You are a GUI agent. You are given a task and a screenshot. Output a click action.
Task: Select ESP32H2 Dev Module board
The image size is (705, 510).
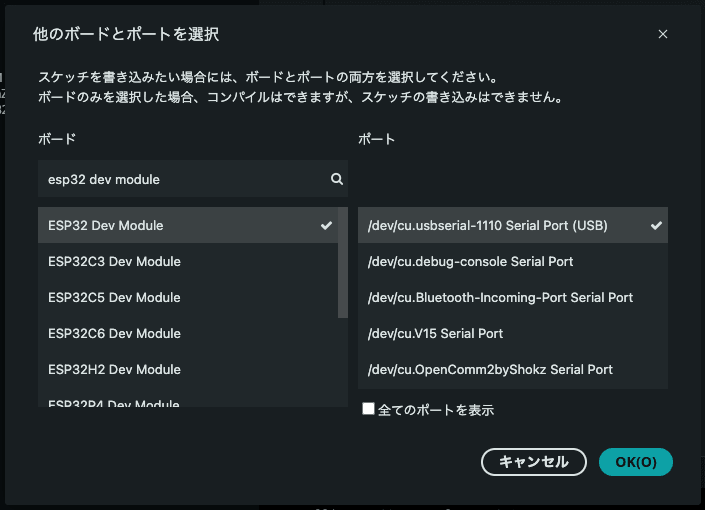[188, 369]
